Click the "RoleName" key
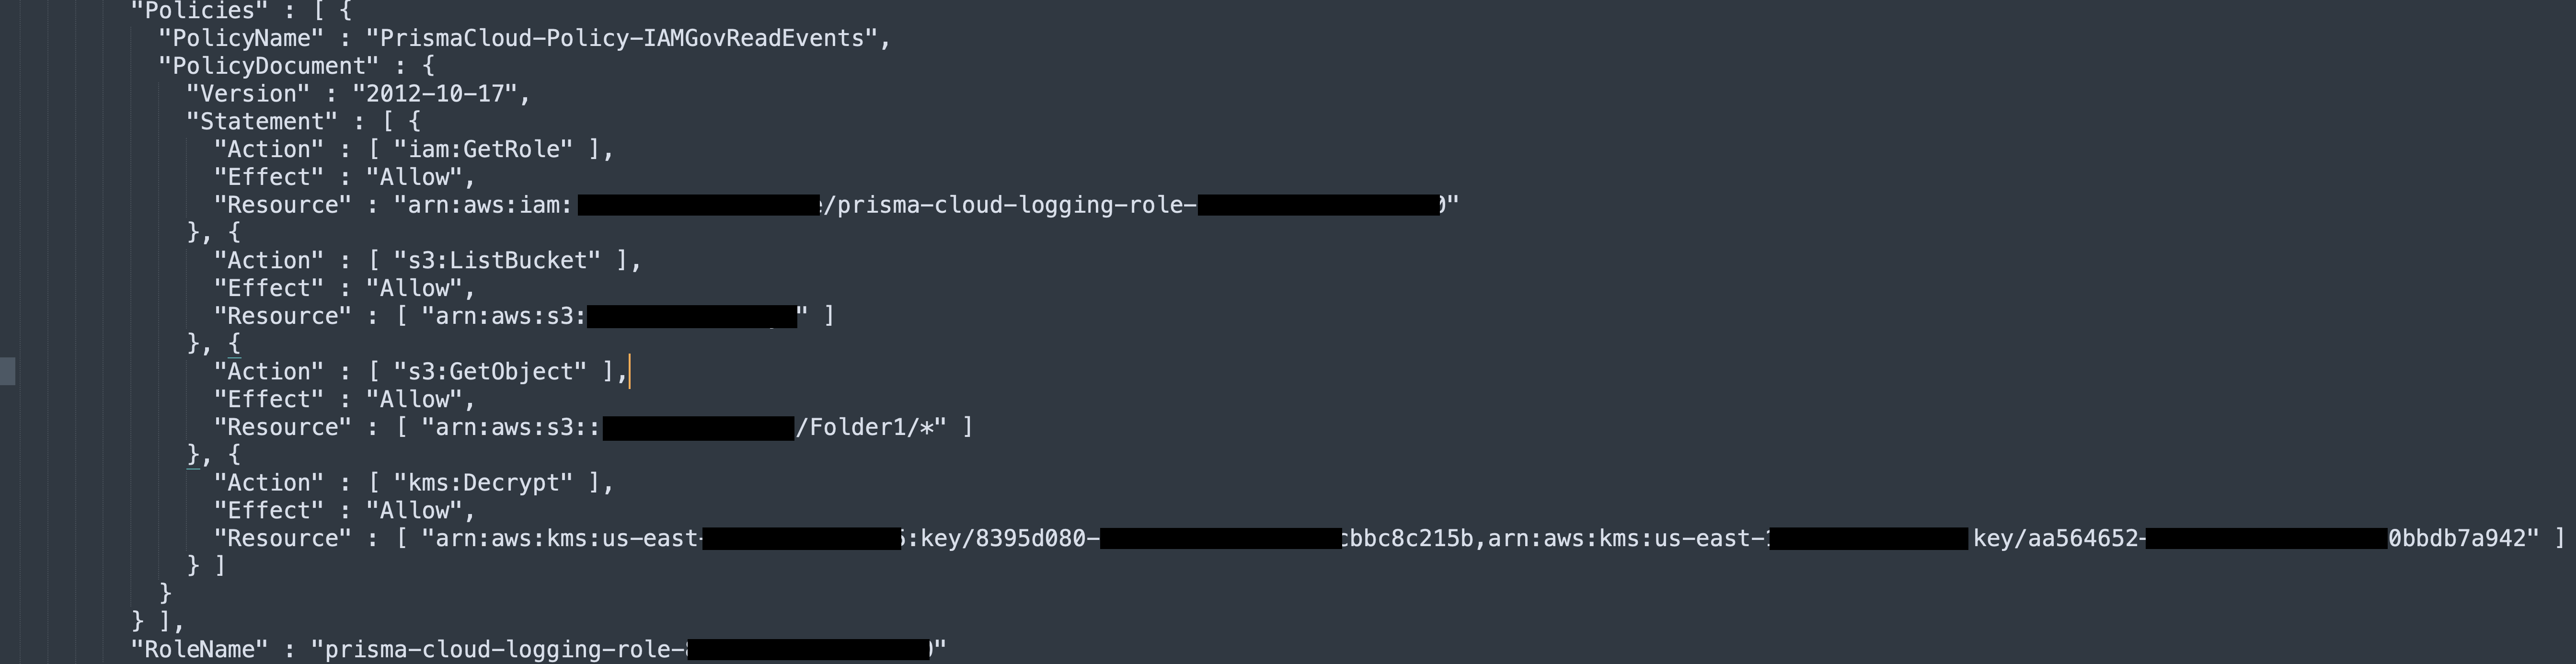This screenshot has width=2576, height=664. [x=199, y=650]
